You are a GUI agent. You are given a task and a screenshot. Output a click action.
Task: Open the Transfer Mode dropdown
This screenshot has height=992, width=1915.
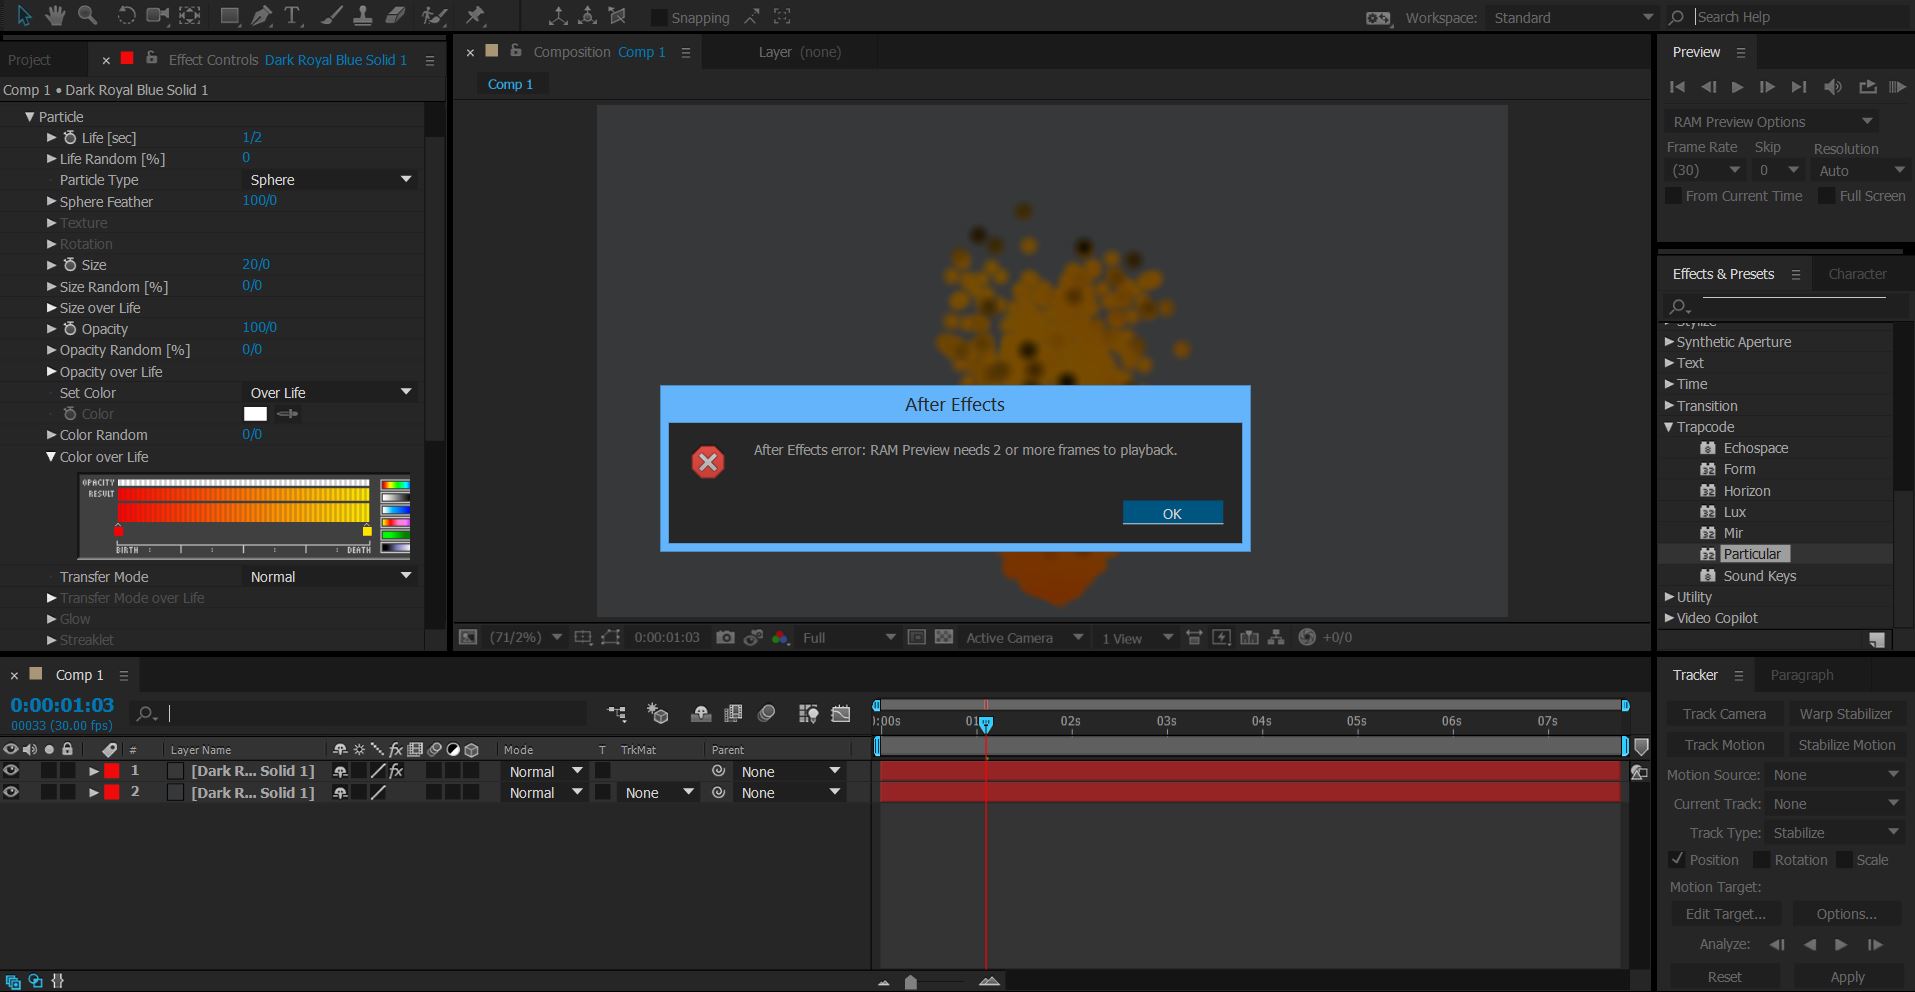tap(330, 577)
